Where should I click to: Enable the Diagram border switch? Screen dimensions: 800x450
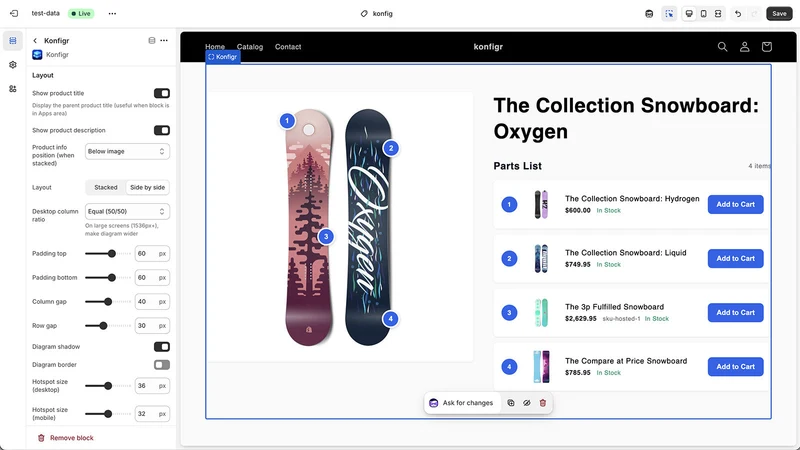162,365
